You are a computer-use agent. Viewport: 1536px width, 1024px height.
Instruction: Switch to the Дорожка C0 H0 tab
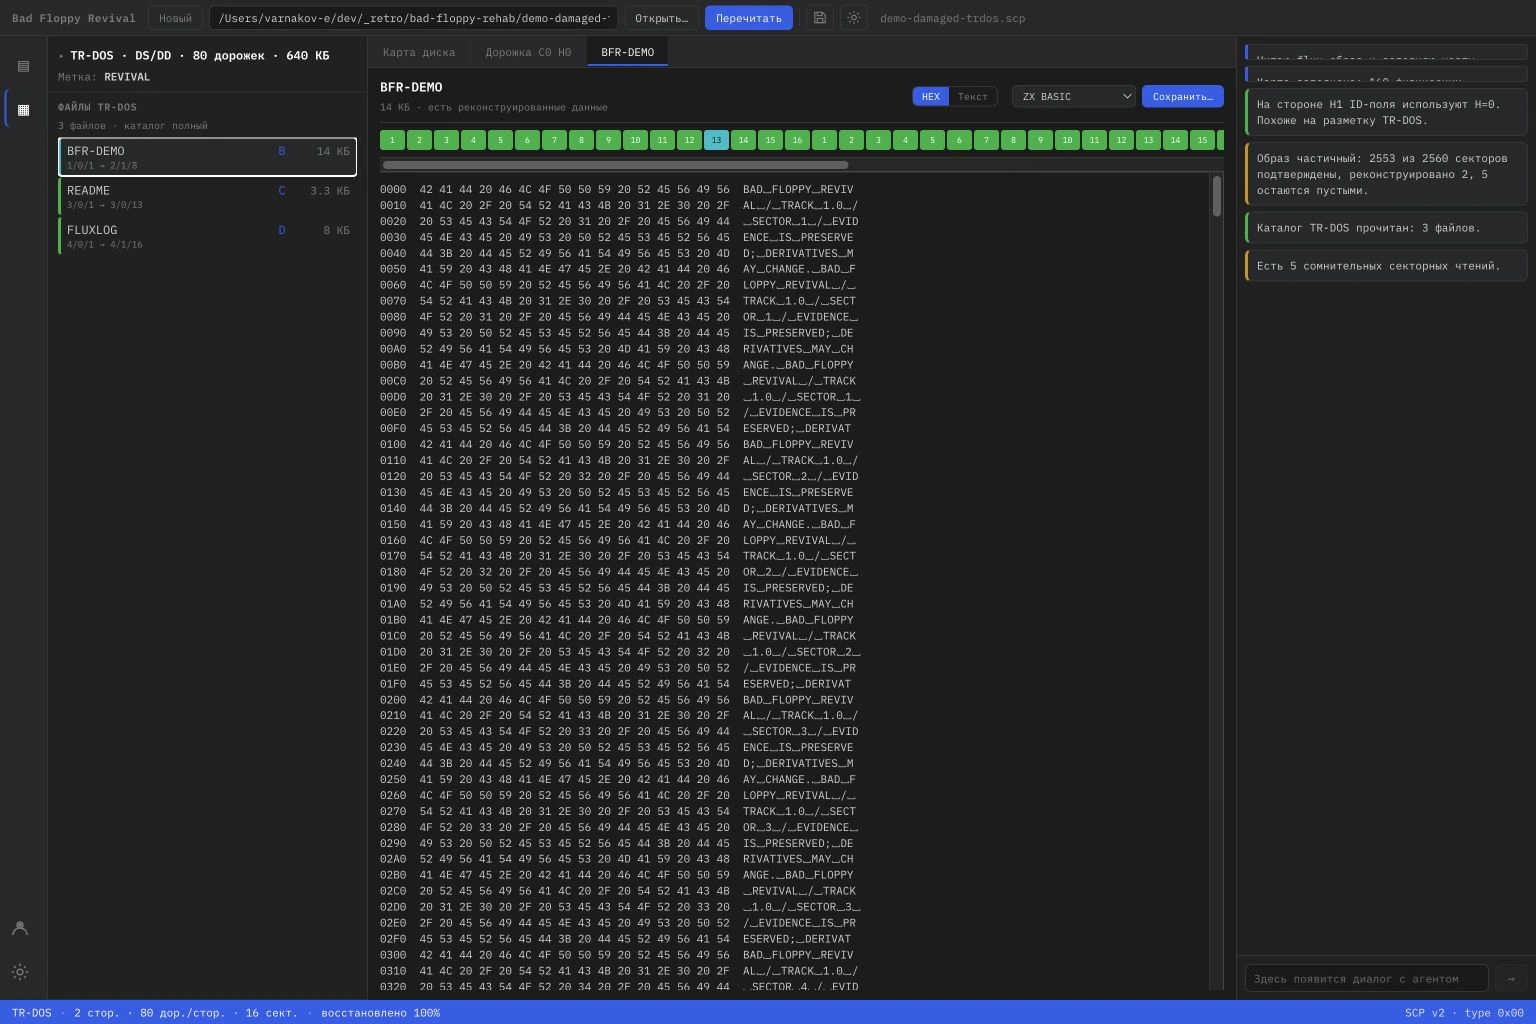coord(528,52)
